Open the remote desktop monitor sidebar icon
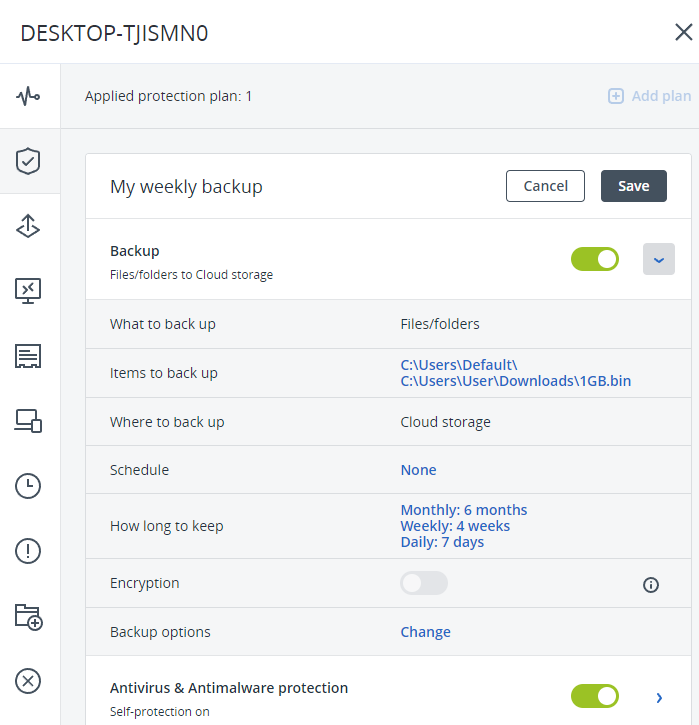 (28, 291)
